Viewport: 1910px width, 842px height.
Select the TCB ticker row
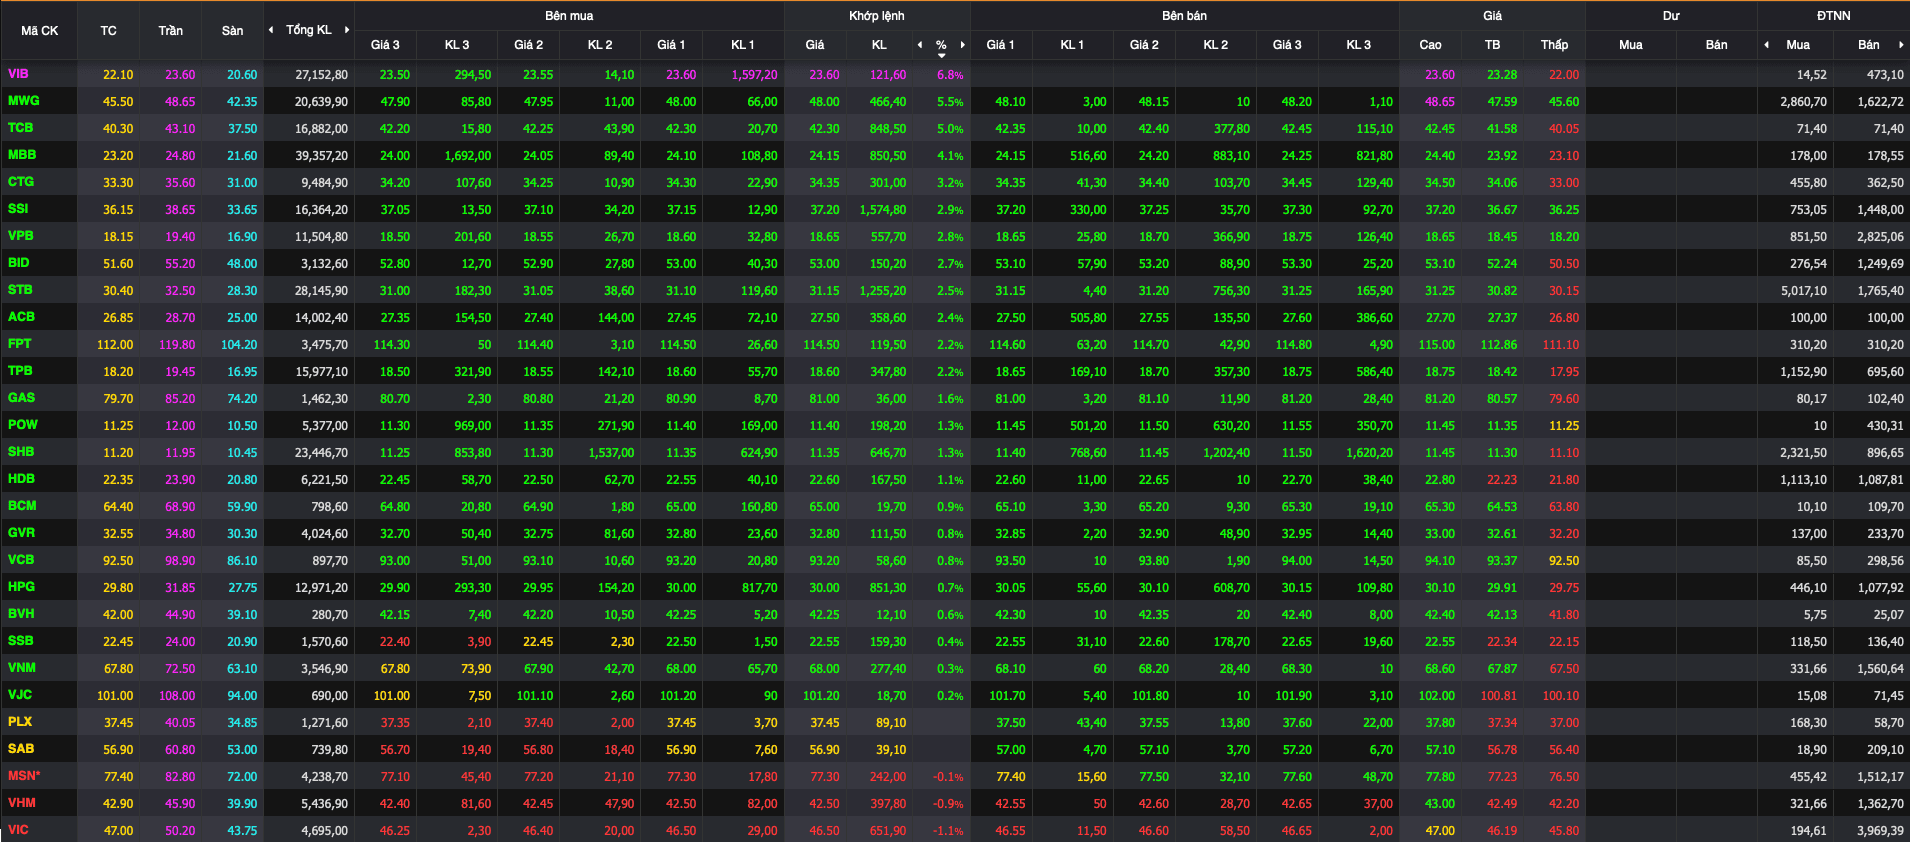[x=20, y=128]
